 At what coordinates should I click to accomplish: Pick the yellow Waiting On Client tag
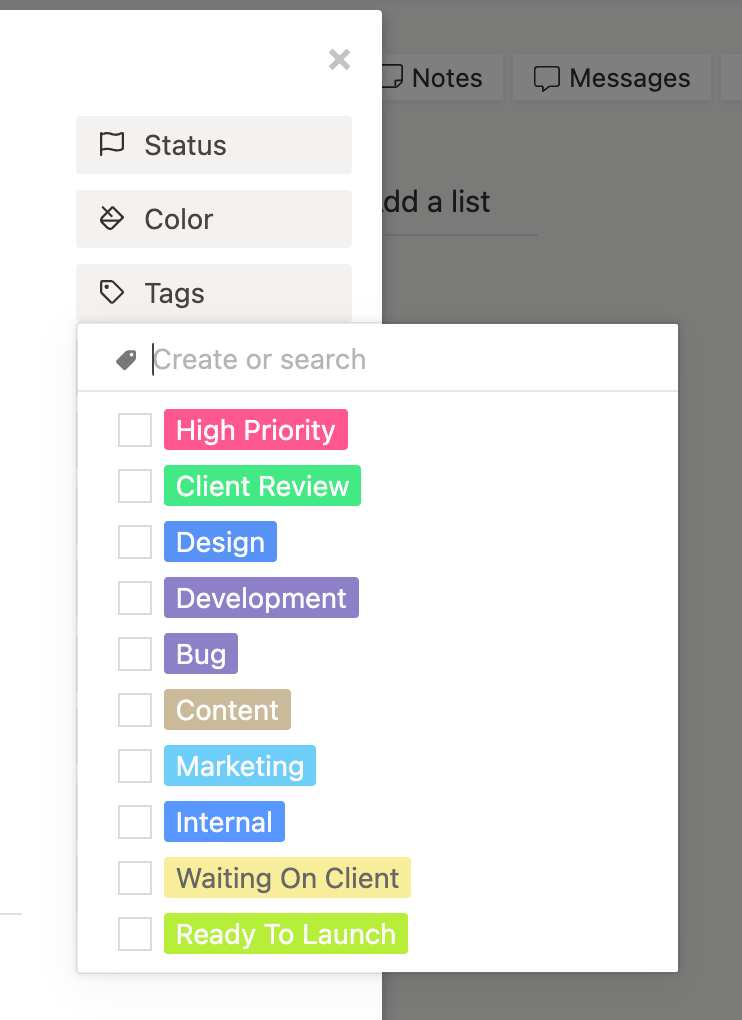click(287, 878)
